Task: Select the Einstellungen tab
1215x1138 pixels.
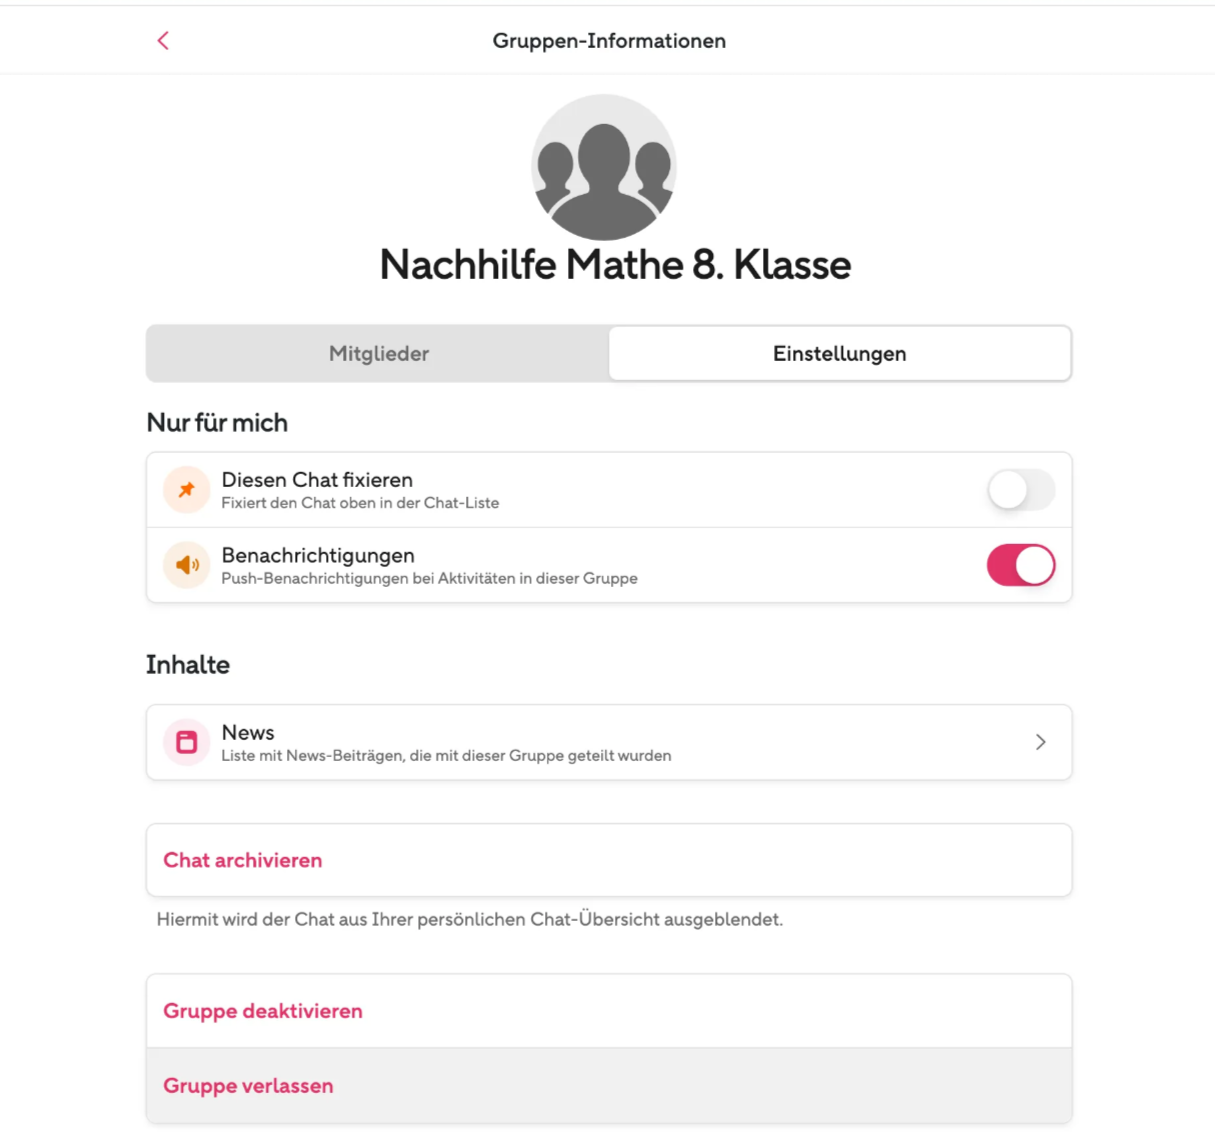Action: click(840, 353)
